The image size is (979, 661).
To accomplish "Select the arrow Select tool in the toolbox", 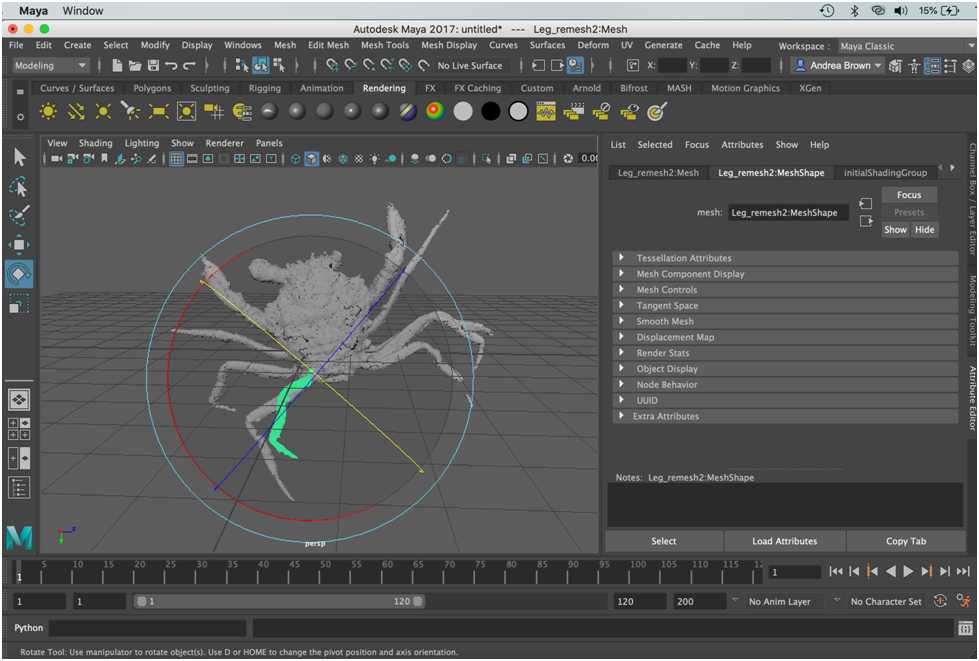I will [x=19, y=157].
